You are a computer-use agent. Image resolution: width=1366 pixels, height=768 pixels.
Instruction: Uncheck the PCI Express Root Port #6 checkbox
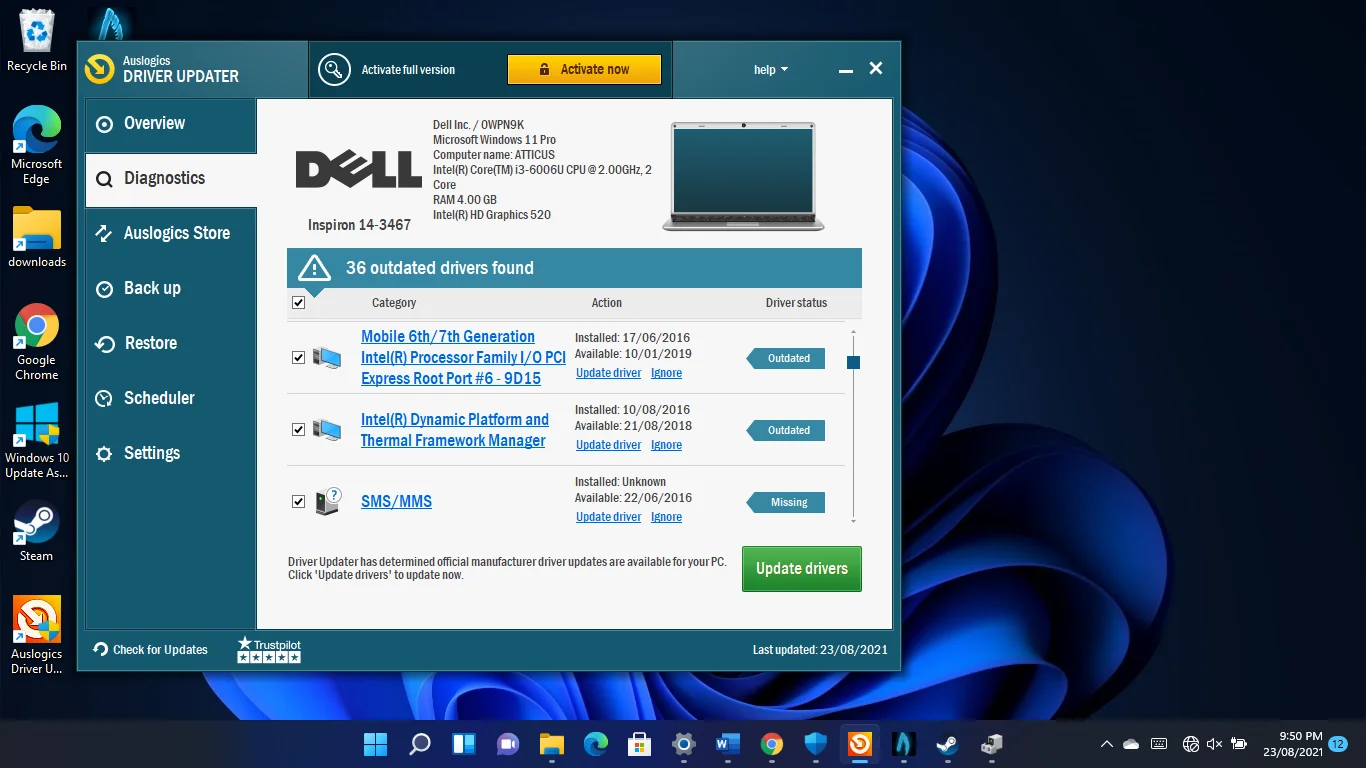298,357
